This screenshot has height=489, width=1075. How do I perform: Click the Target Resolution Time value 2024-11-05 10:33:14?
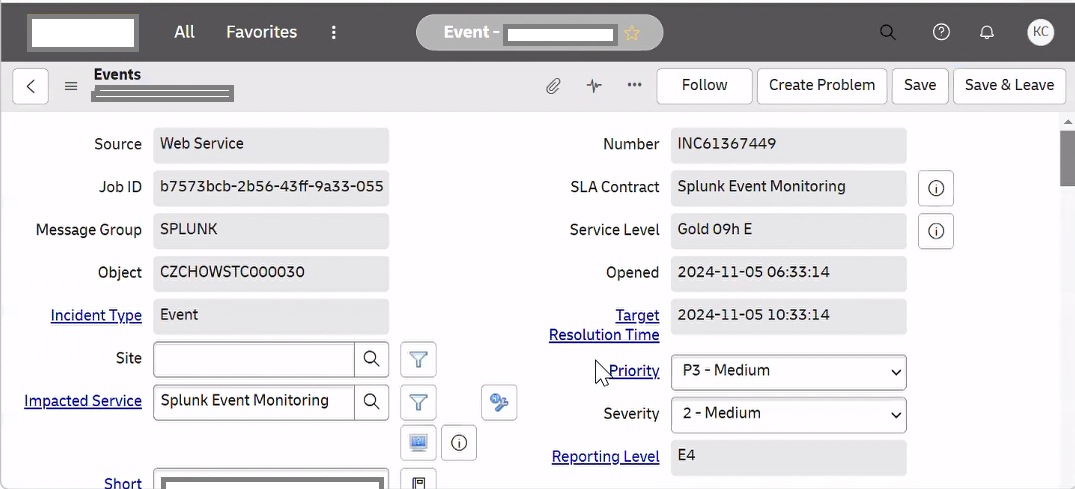[x=788, y=315]
